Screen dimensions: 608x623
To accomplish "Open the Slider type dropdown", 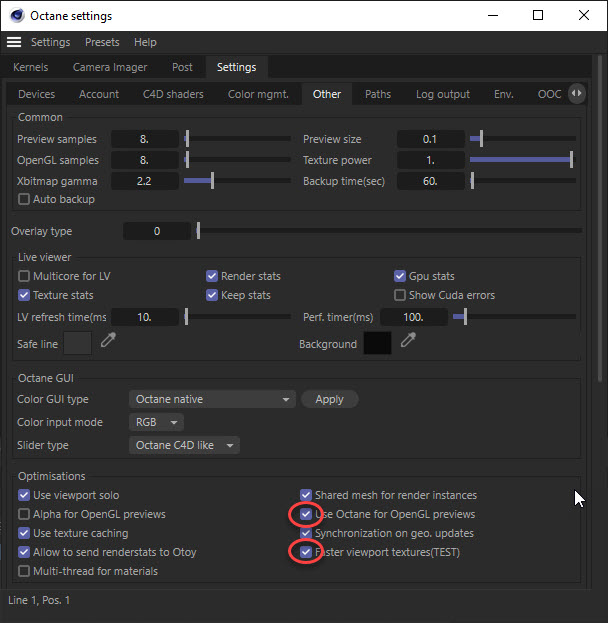I will [x=184, y=445].
